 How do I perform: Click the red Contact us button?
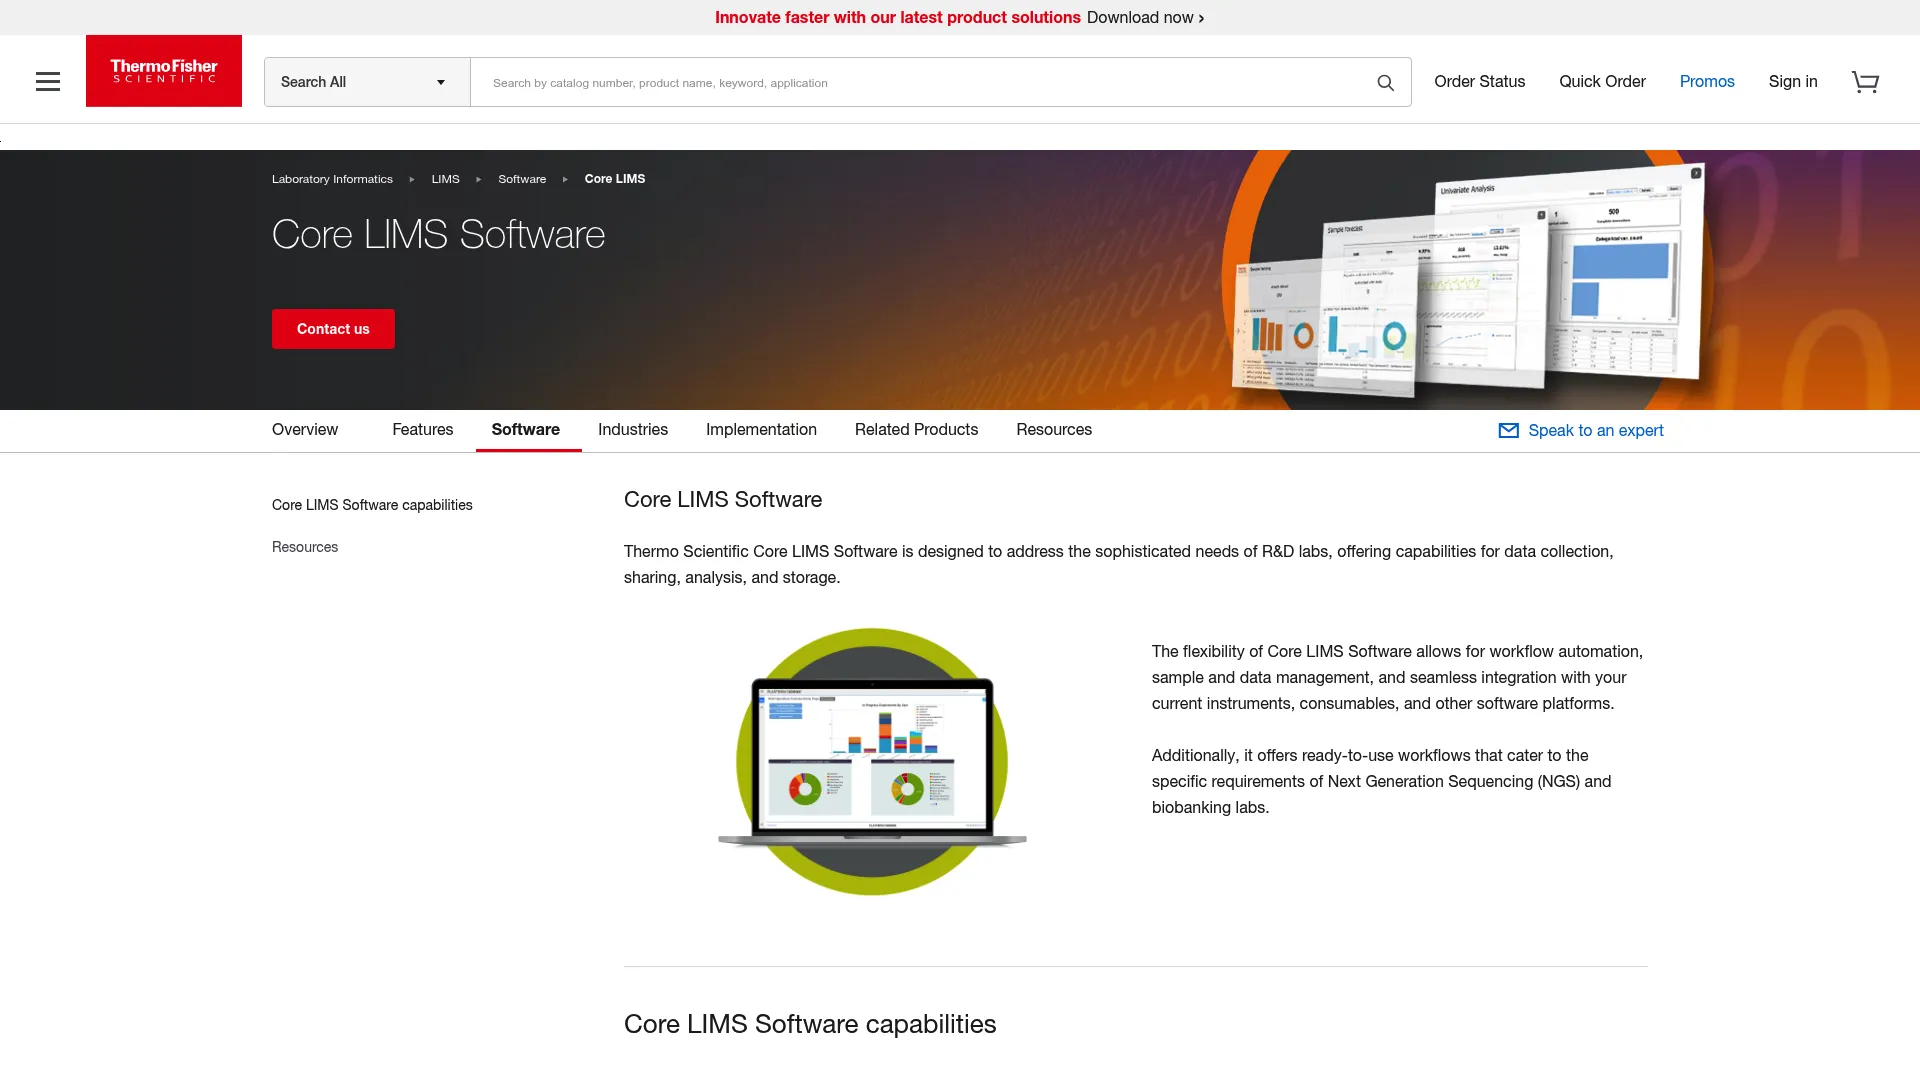pyautogui.click(x=333, y=329)
